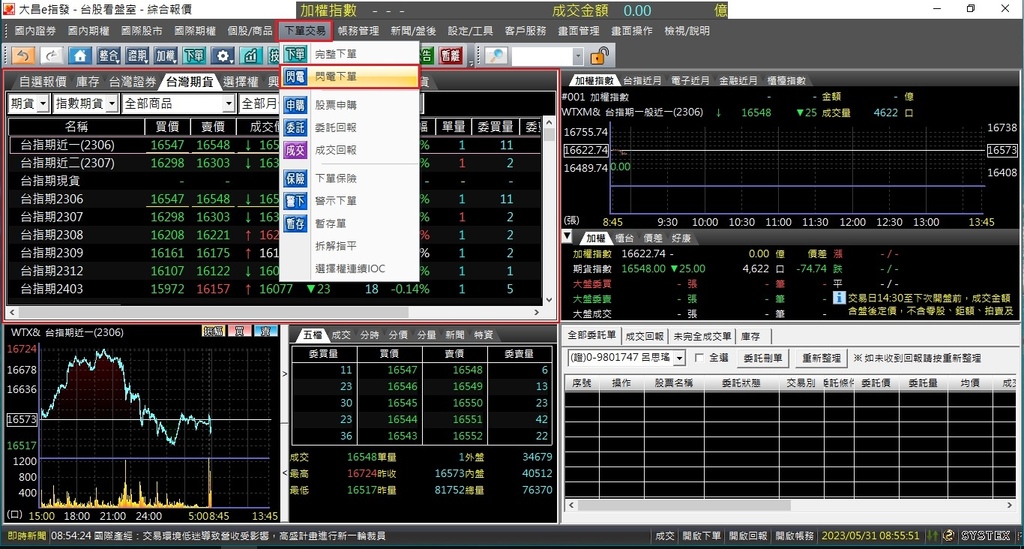This screenshot has width=1024, height=549.
Task: Switch to the 自選報價 tab
Action: point(42,82)
